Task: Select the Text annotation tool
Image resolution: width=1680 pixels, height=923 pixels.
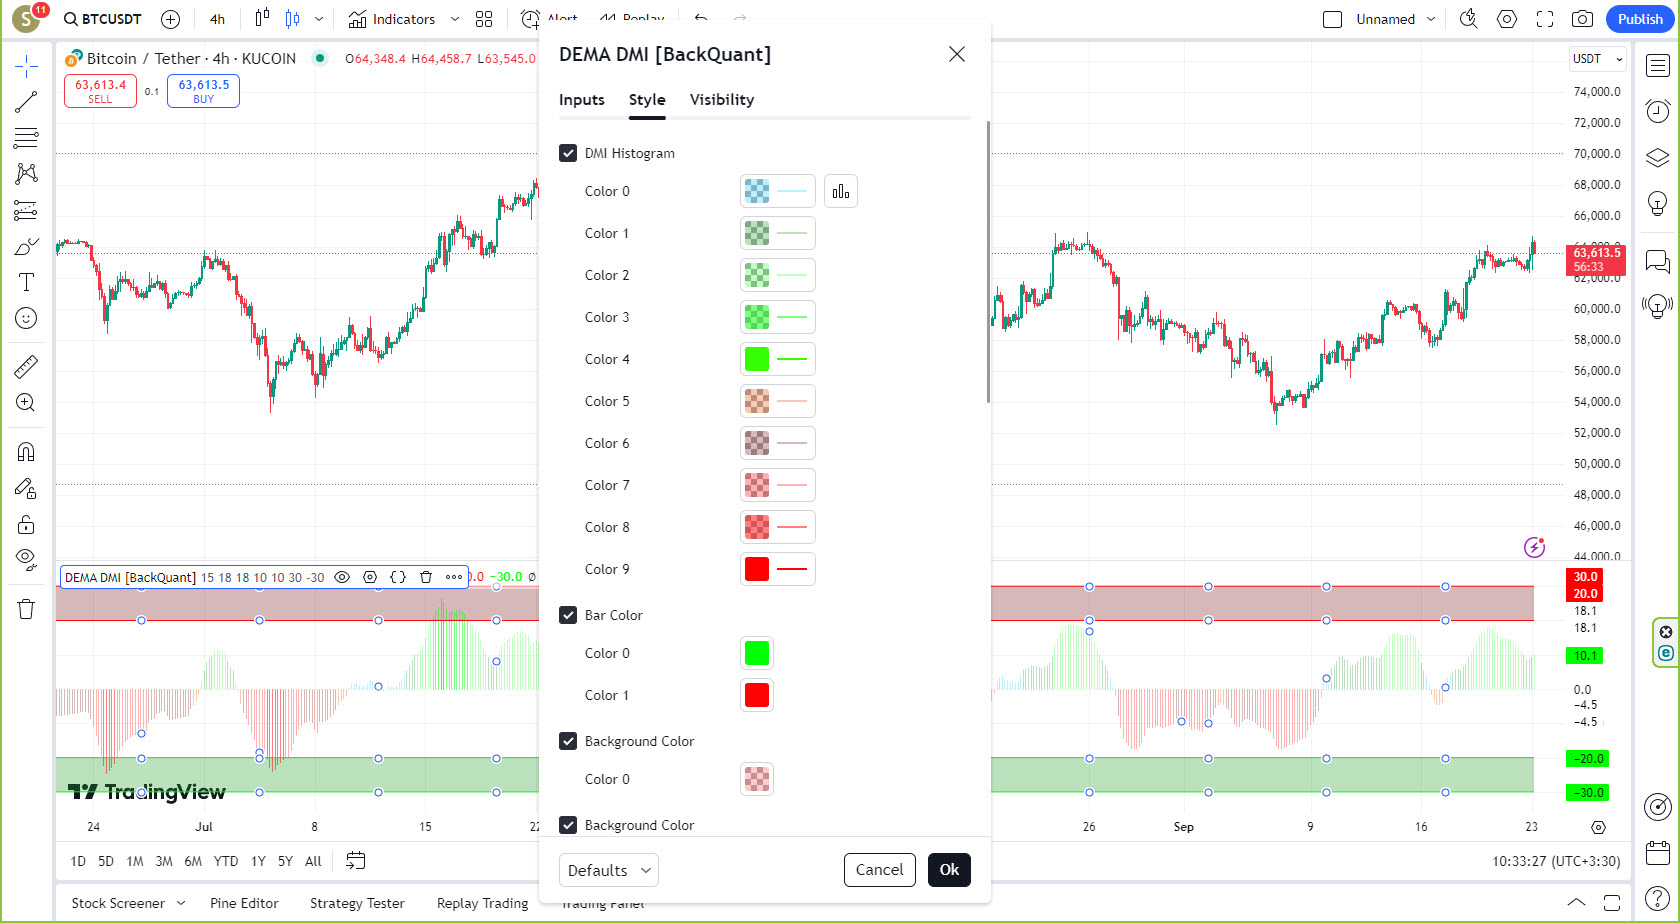Action: coord(26,282)
